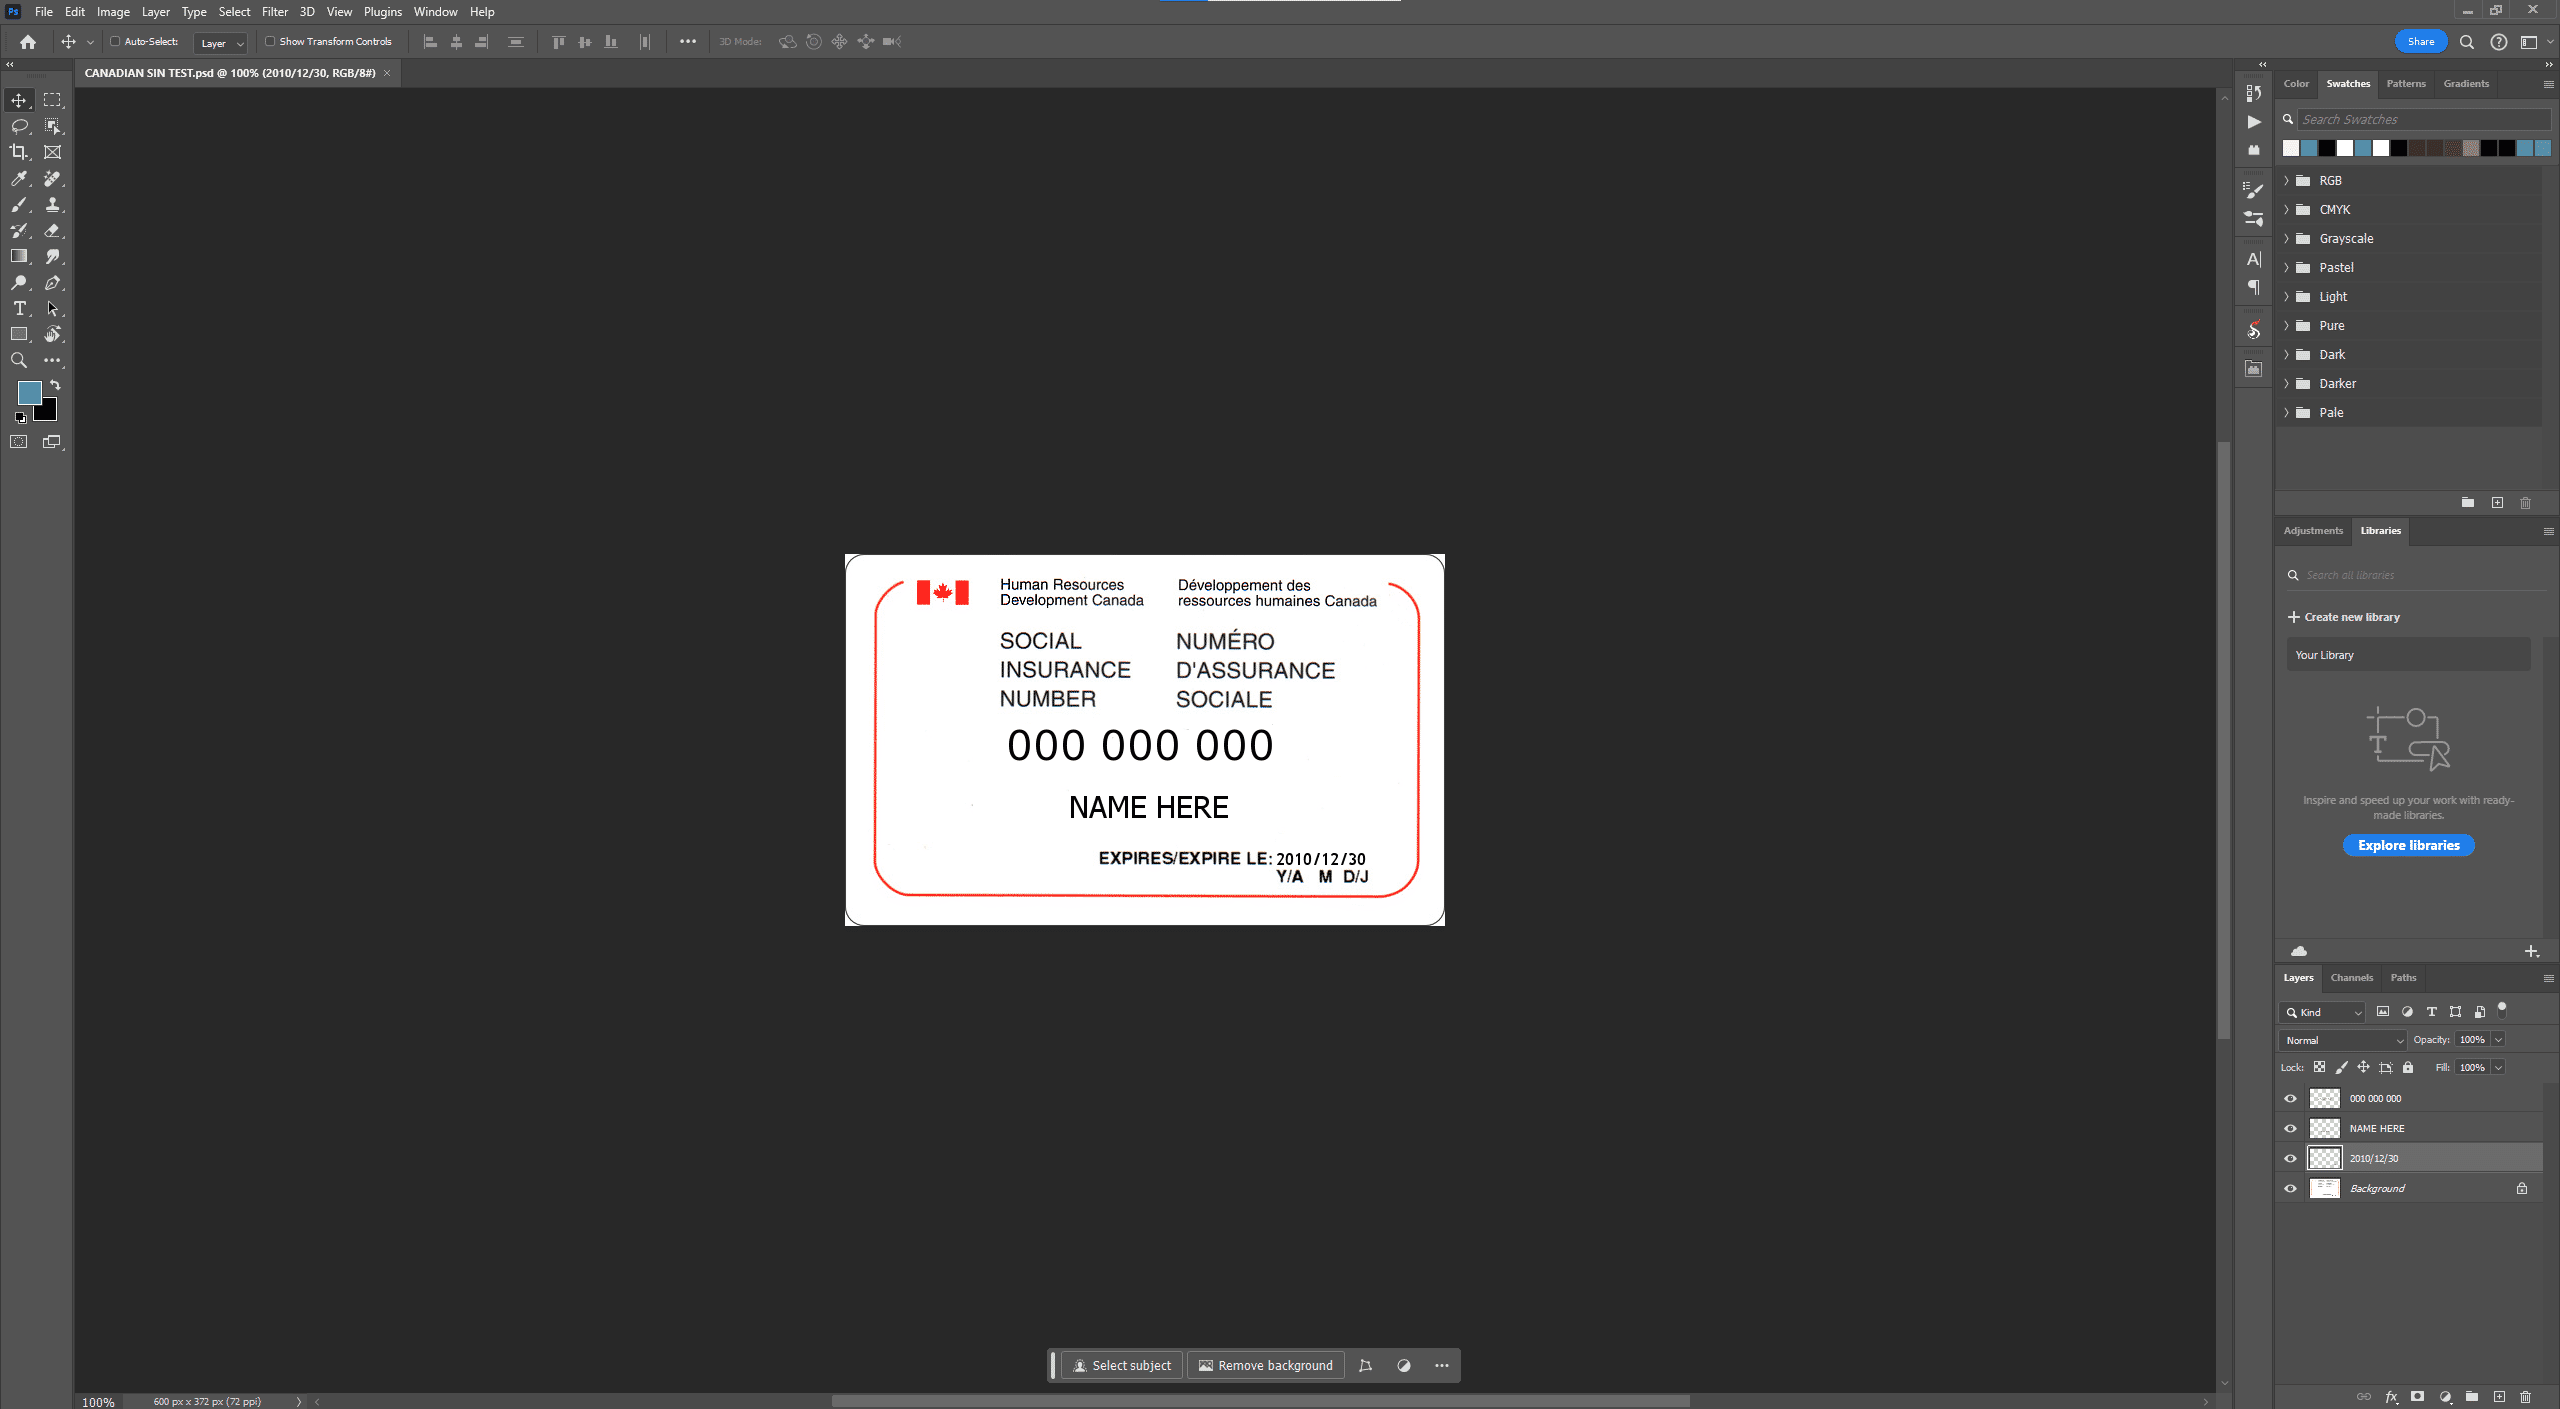Select the History Brush tool

[x=19, y=230]
